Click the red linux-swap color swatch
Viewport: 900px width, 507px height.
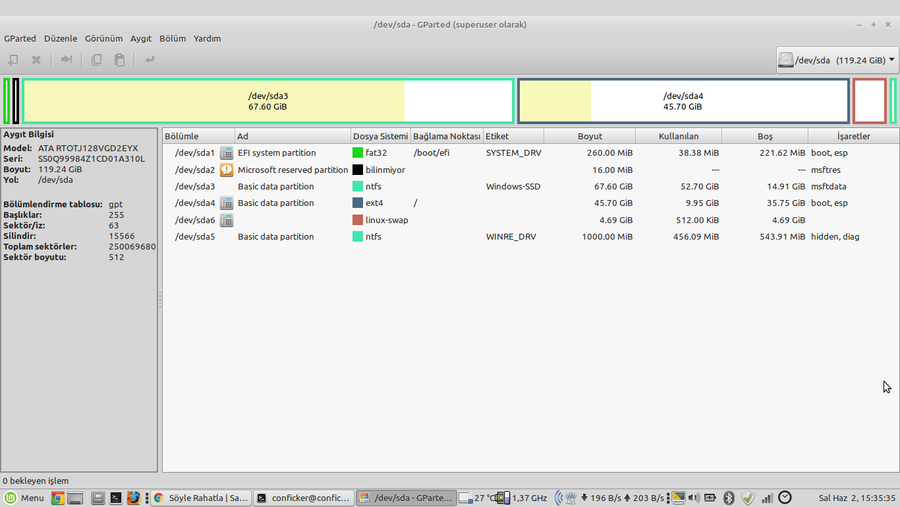(358, 220)
